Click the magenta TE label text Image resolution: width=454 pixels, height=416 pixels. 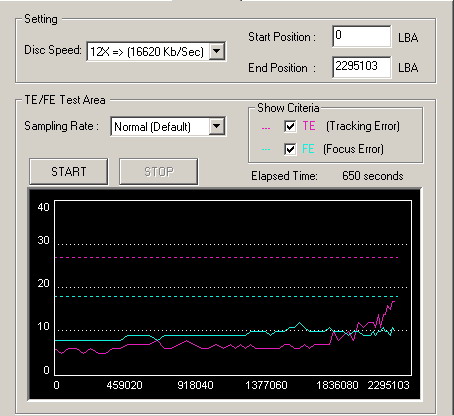309,126
